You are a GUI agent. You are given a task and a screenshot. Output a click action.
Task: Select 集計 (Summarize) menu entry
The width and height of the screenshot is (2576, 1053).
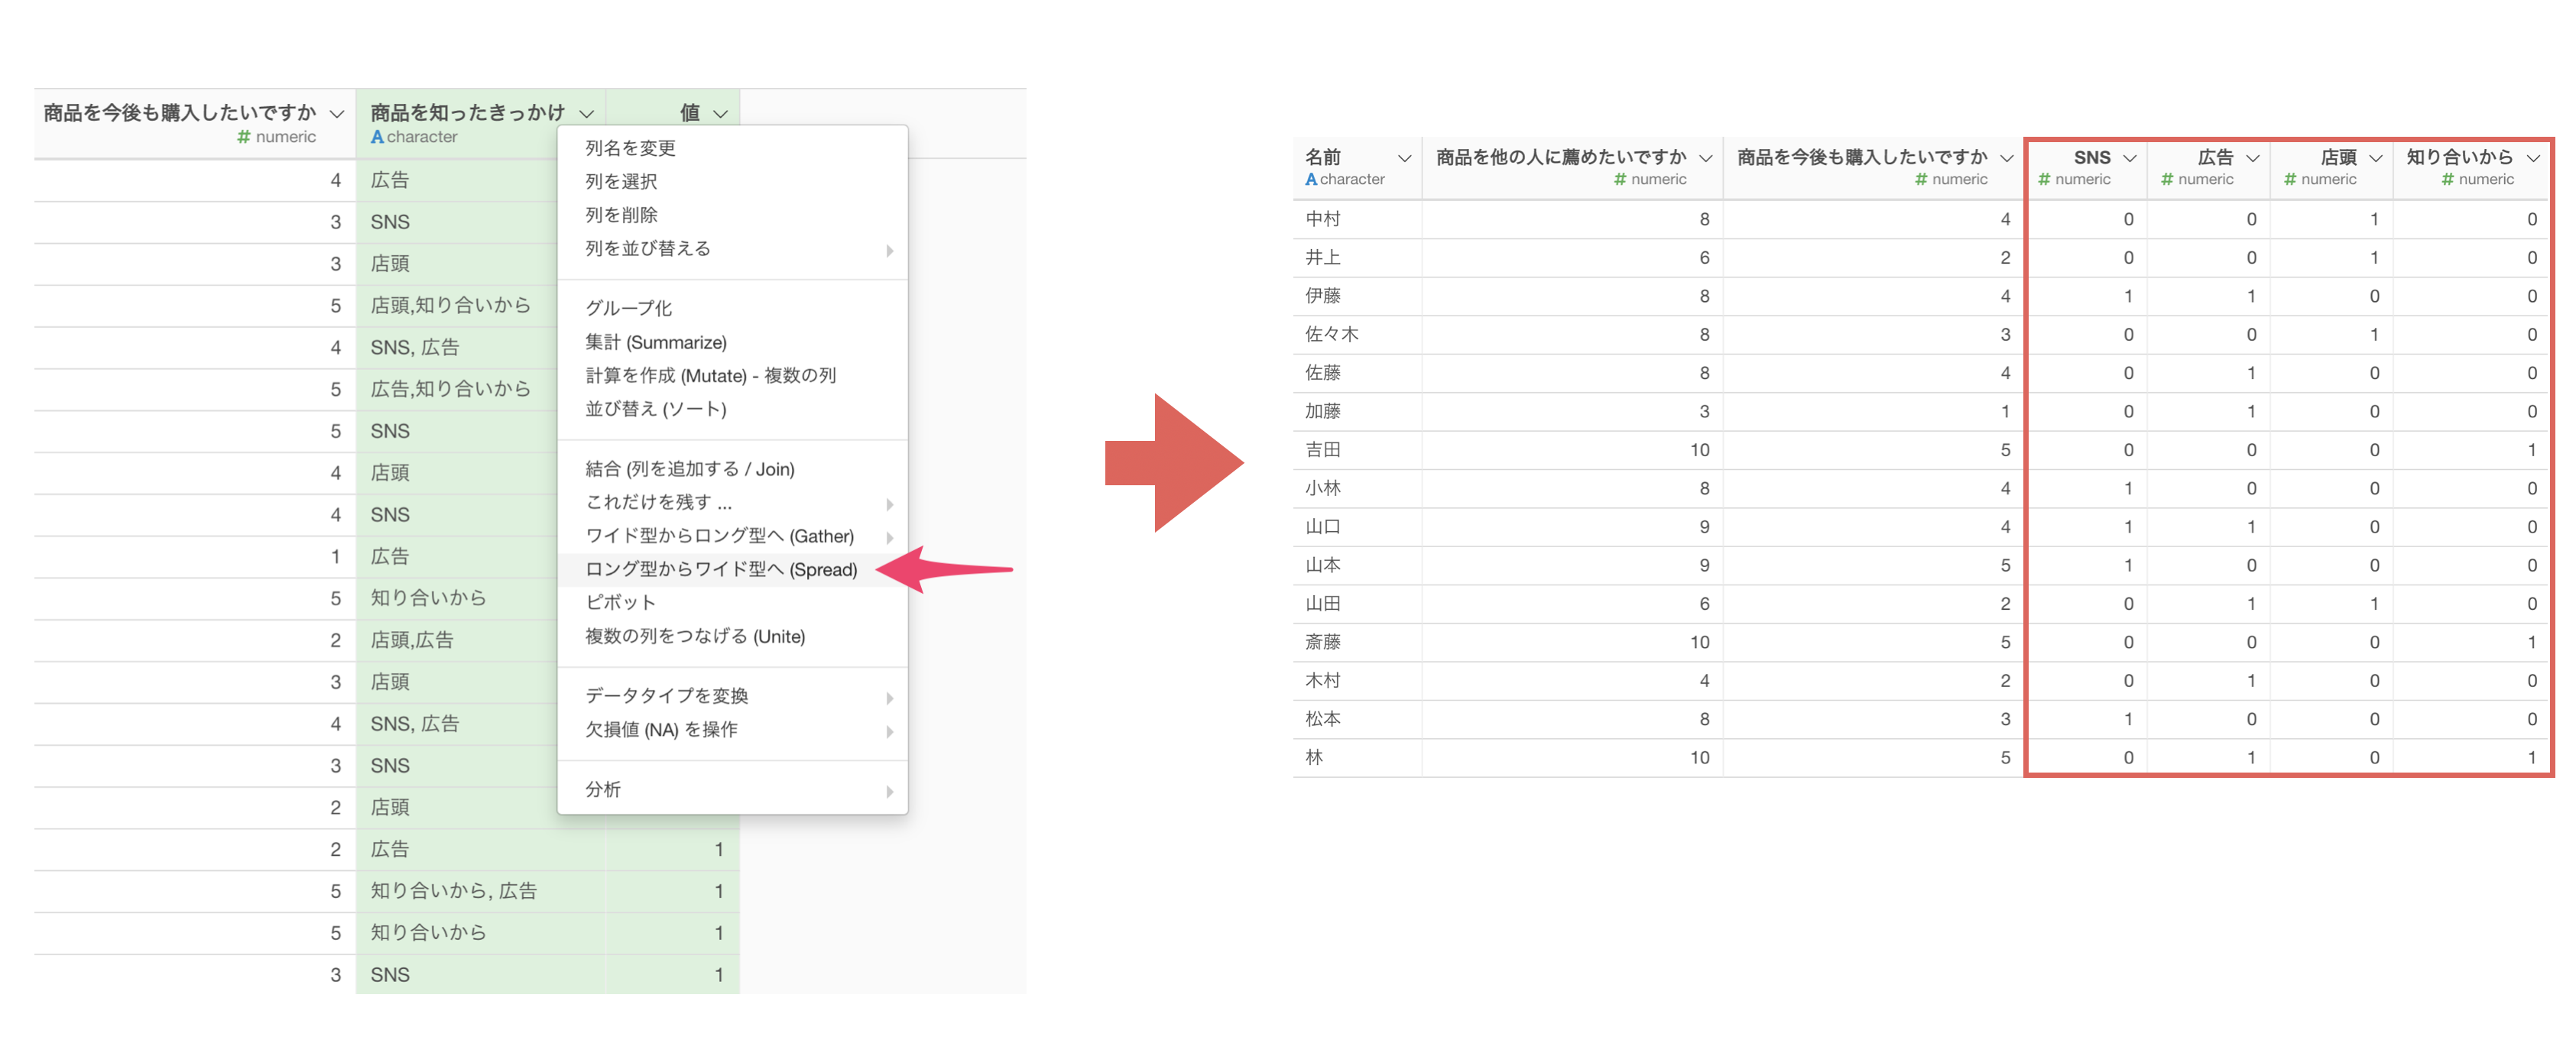pyautogui.click(x=732, y=342)
